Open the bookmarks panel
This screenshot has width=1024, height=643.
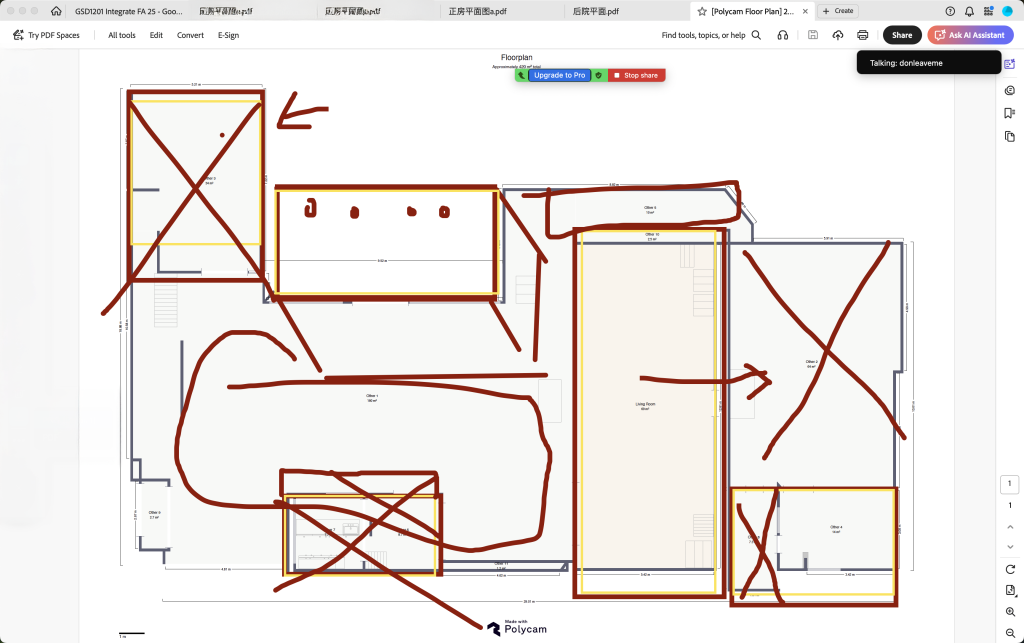[1010, 112]
